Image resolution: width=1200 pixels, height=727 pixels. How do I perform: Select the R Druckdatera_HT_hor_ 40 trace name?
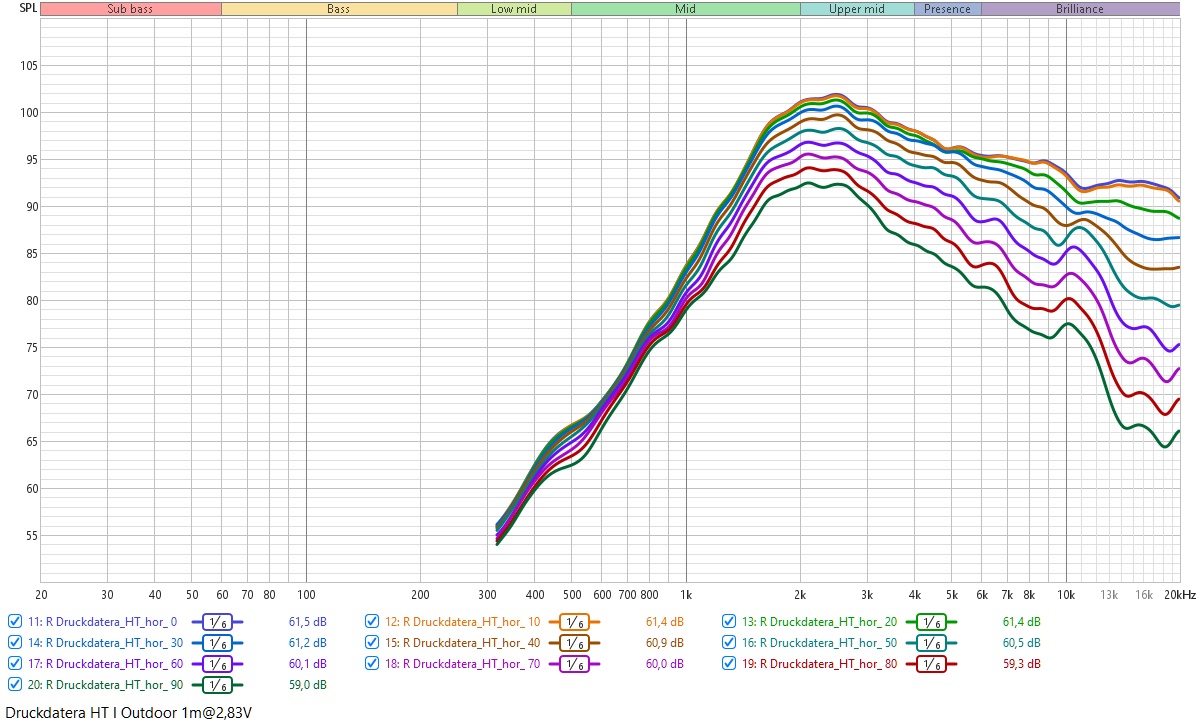[461, 643]
